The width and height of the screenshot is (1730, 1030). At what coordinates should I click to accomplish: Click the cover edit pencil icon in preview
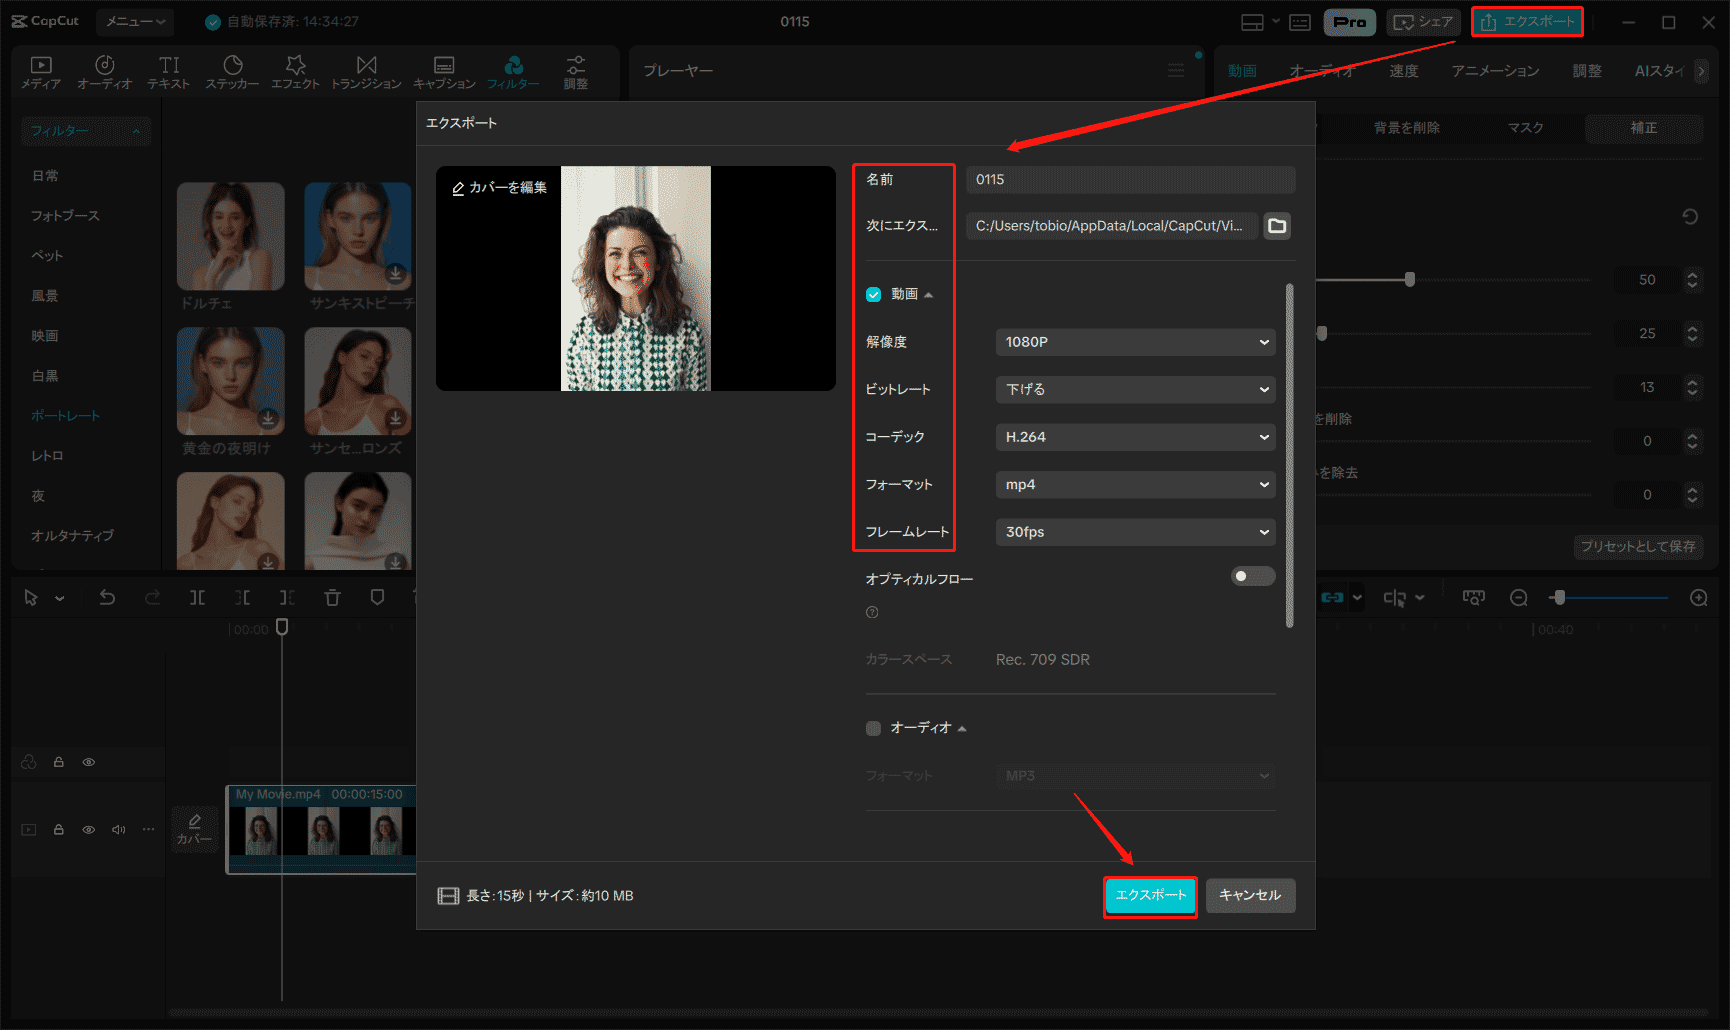click(x=458, y=188)
